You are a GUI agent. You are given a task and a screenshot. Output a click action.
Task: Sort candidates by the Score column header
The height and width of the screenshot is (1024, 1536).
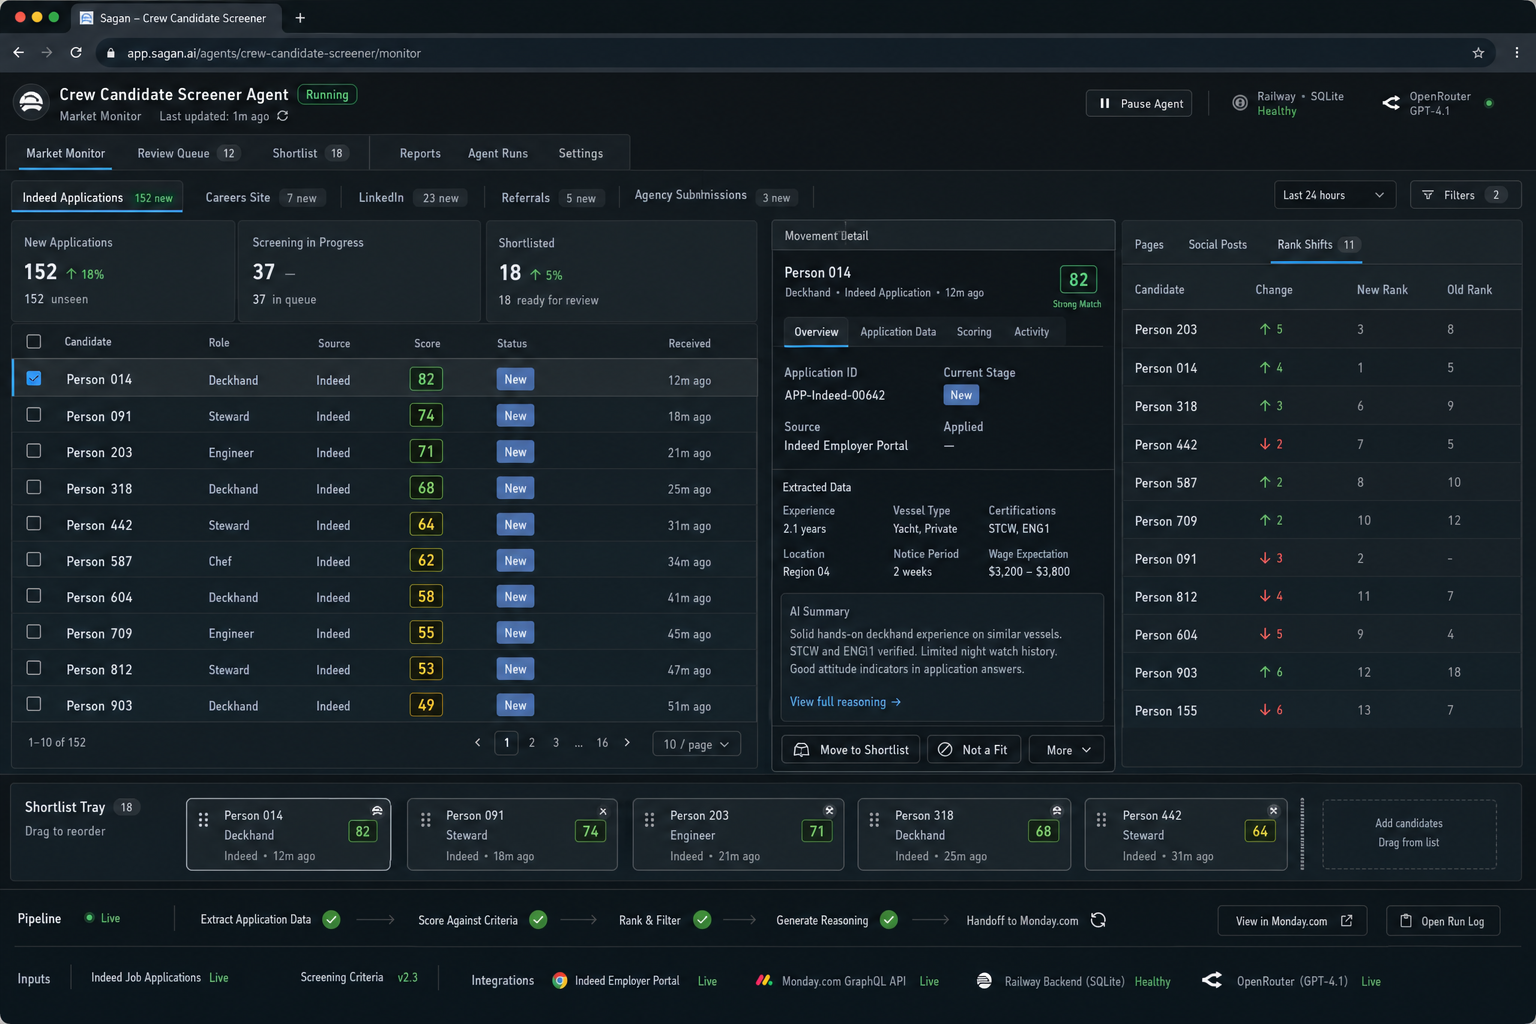coord(427,343)
